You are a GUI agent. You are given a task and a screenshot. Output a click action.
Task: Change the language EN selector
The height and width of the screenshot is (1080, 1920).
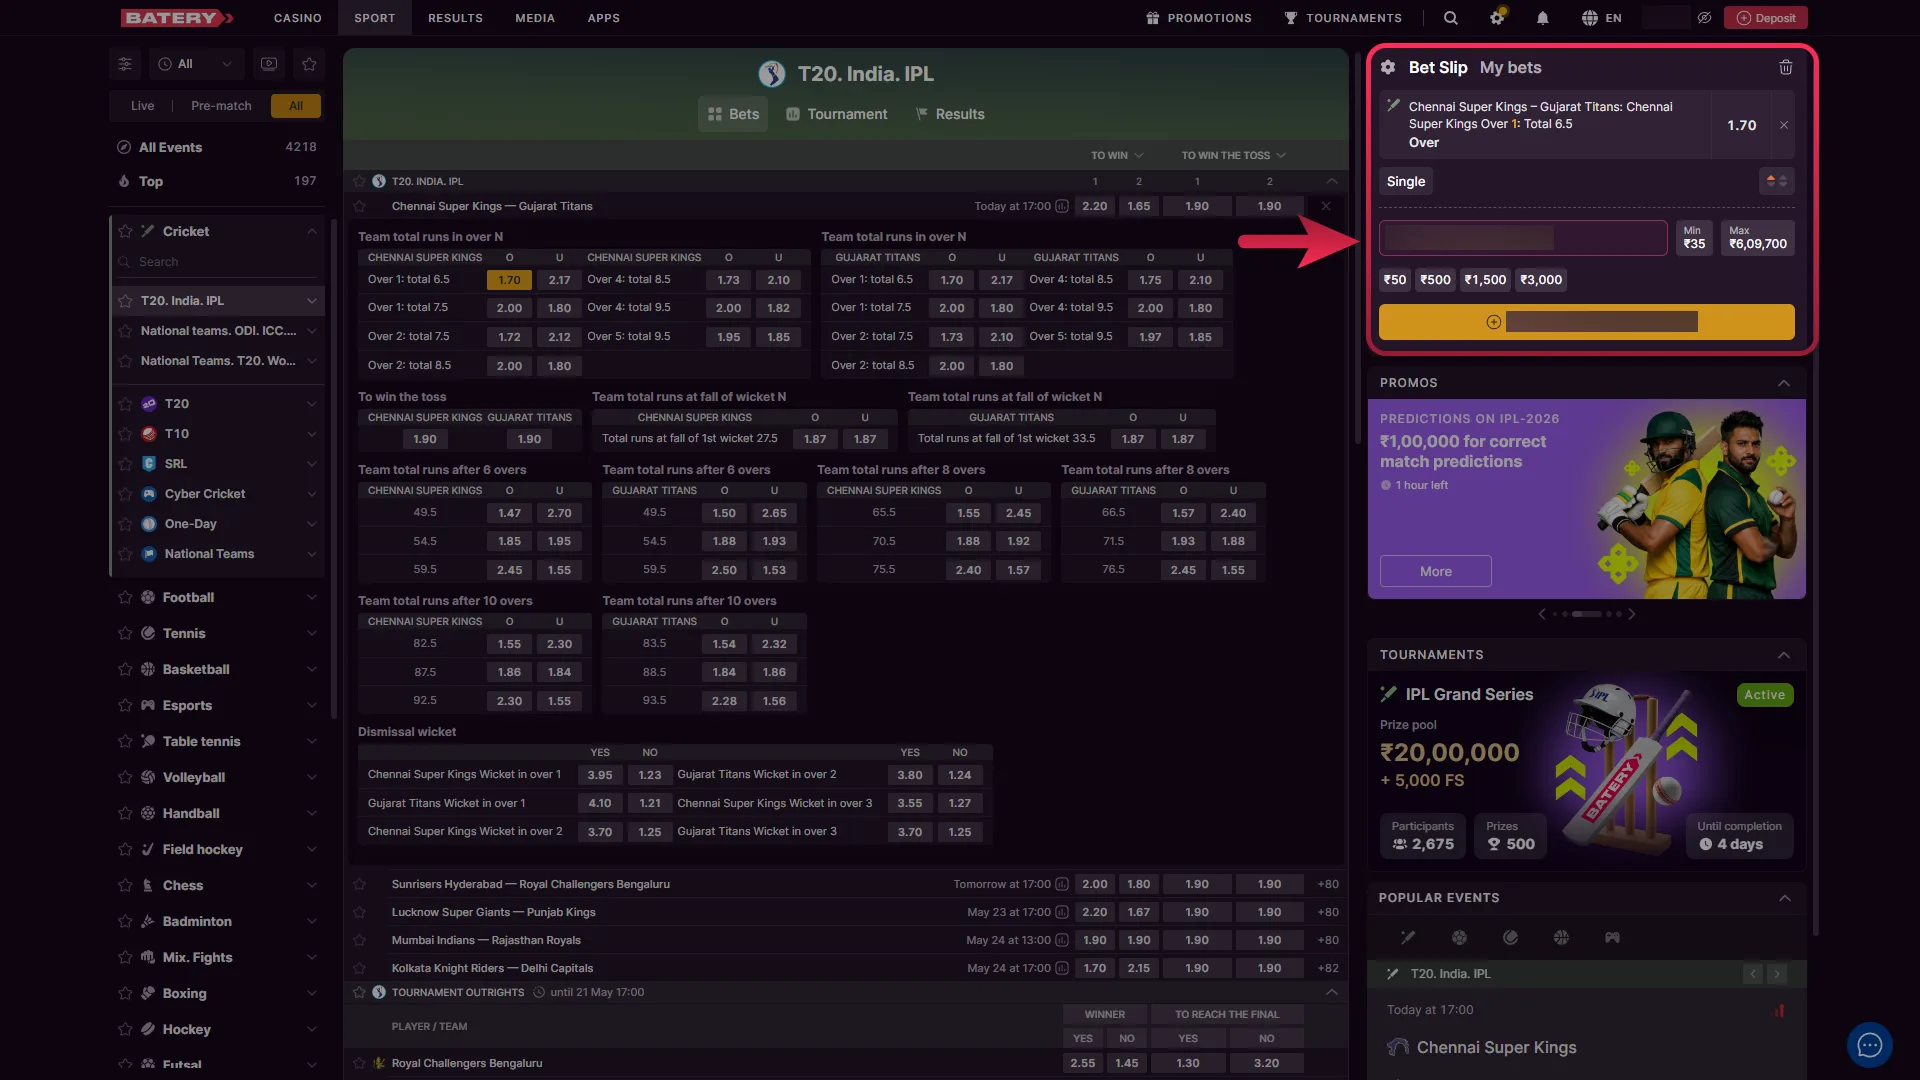(1601, 18)
